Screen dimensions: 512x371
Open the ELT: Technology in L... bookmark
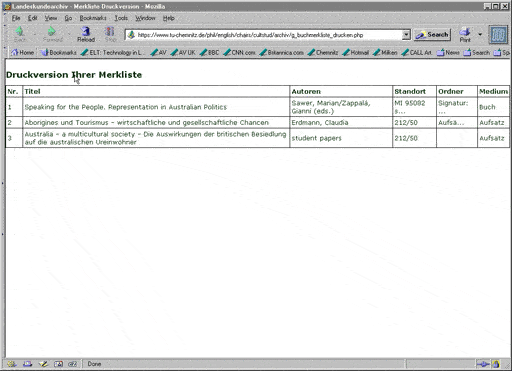[113, 53]
